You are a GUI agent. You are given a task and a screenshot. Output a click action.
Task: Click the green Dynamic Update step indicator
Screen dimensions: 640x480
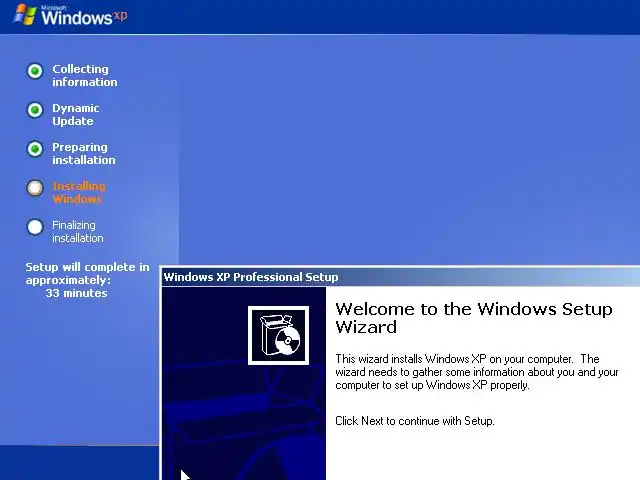point(35,110)
